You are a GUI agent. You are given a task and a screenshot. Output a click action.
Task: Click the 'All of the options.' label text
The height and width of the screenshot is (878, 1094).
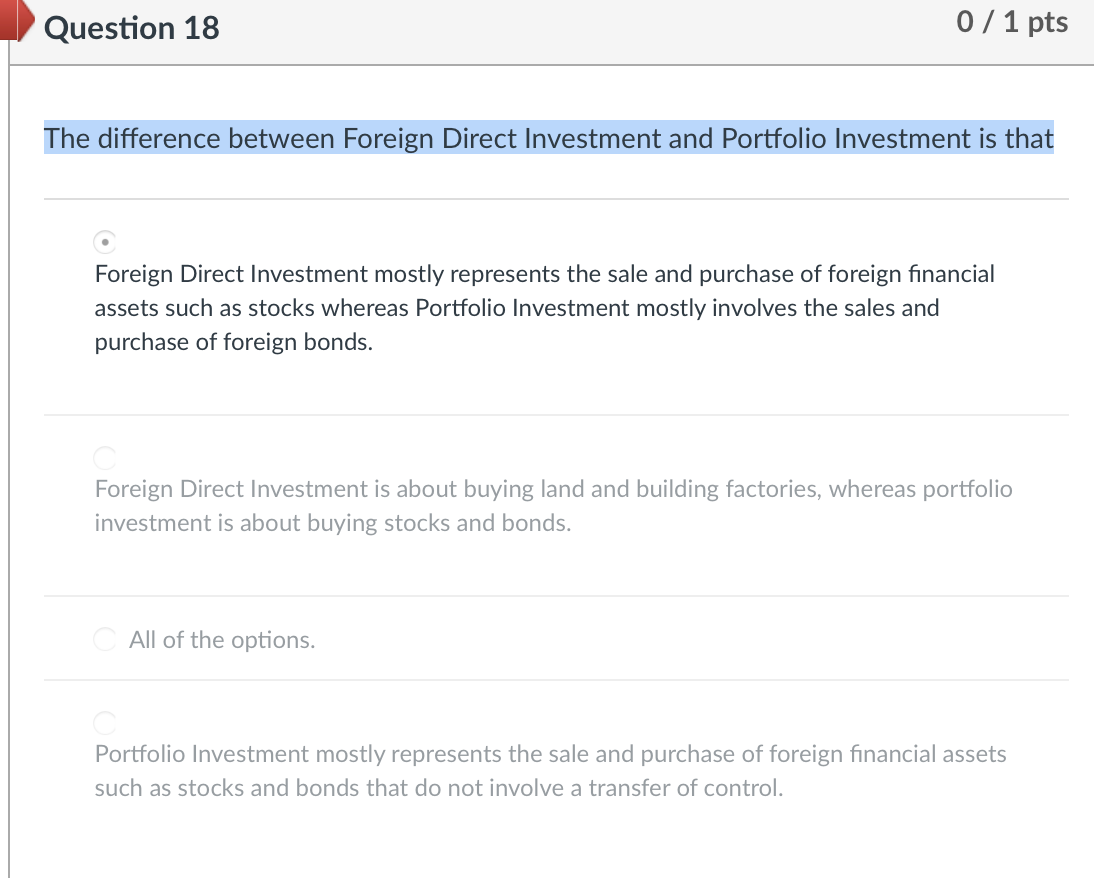(222, 639)
